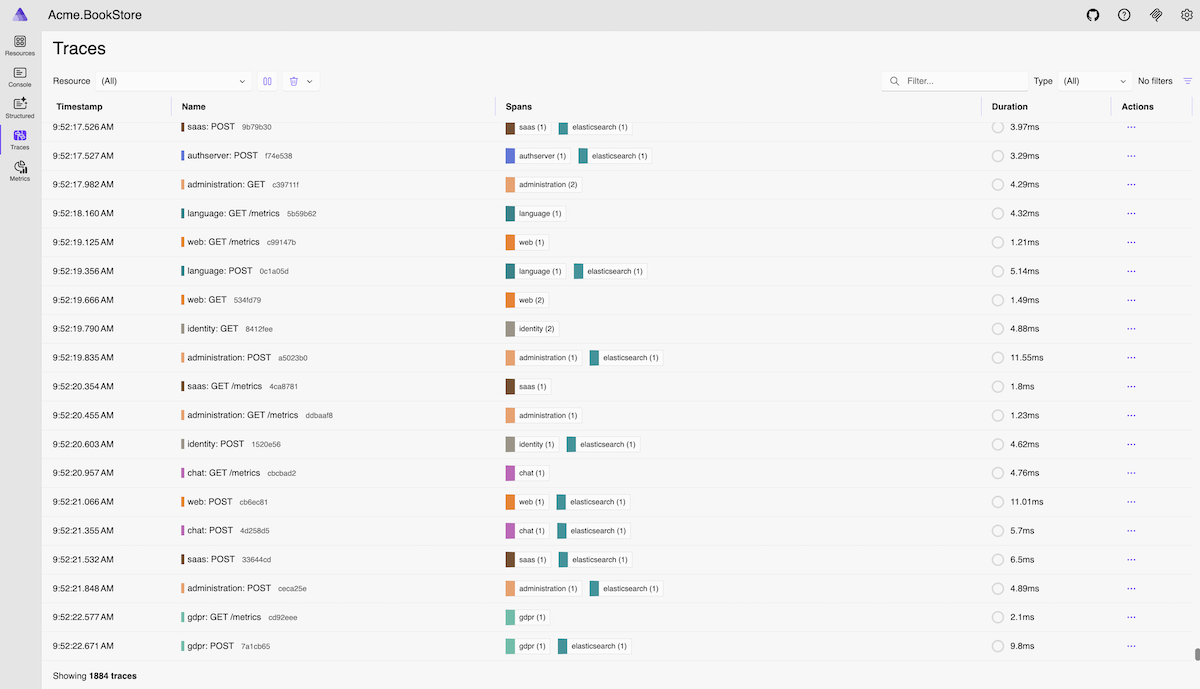The width and height of the screenshot is (1200, 689).
Task: Go to the Metrics panel
Action: pyautogui.click(x=19, y=170)
